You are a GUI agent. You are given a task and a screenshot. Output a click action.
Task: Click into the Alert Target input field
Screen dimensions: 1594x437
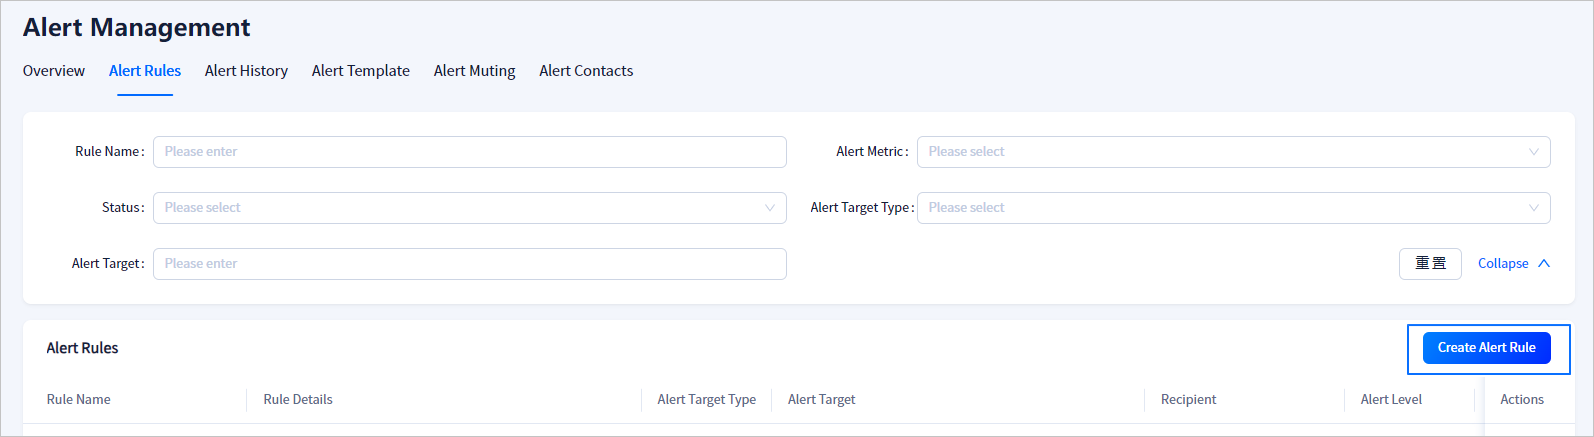(x=470, y=264)
